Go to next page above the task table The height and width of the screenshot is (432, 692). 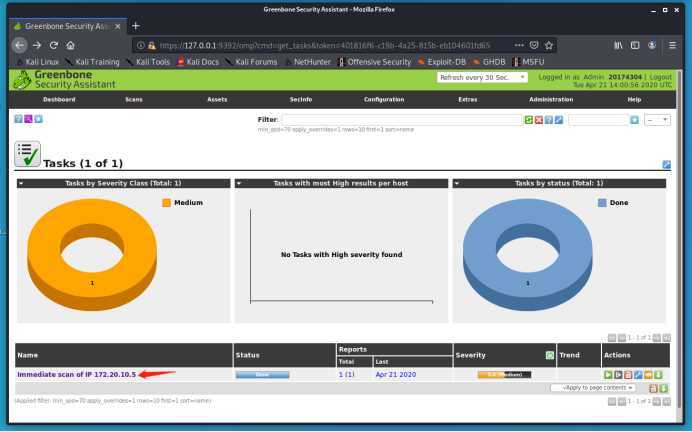point(657,338)
